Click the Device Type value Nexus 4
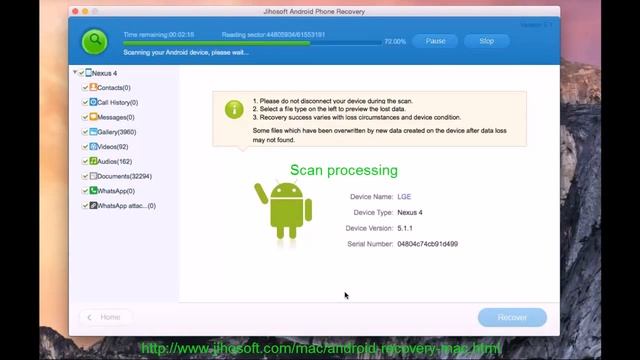The image size is (640, 360). [410, 213]
